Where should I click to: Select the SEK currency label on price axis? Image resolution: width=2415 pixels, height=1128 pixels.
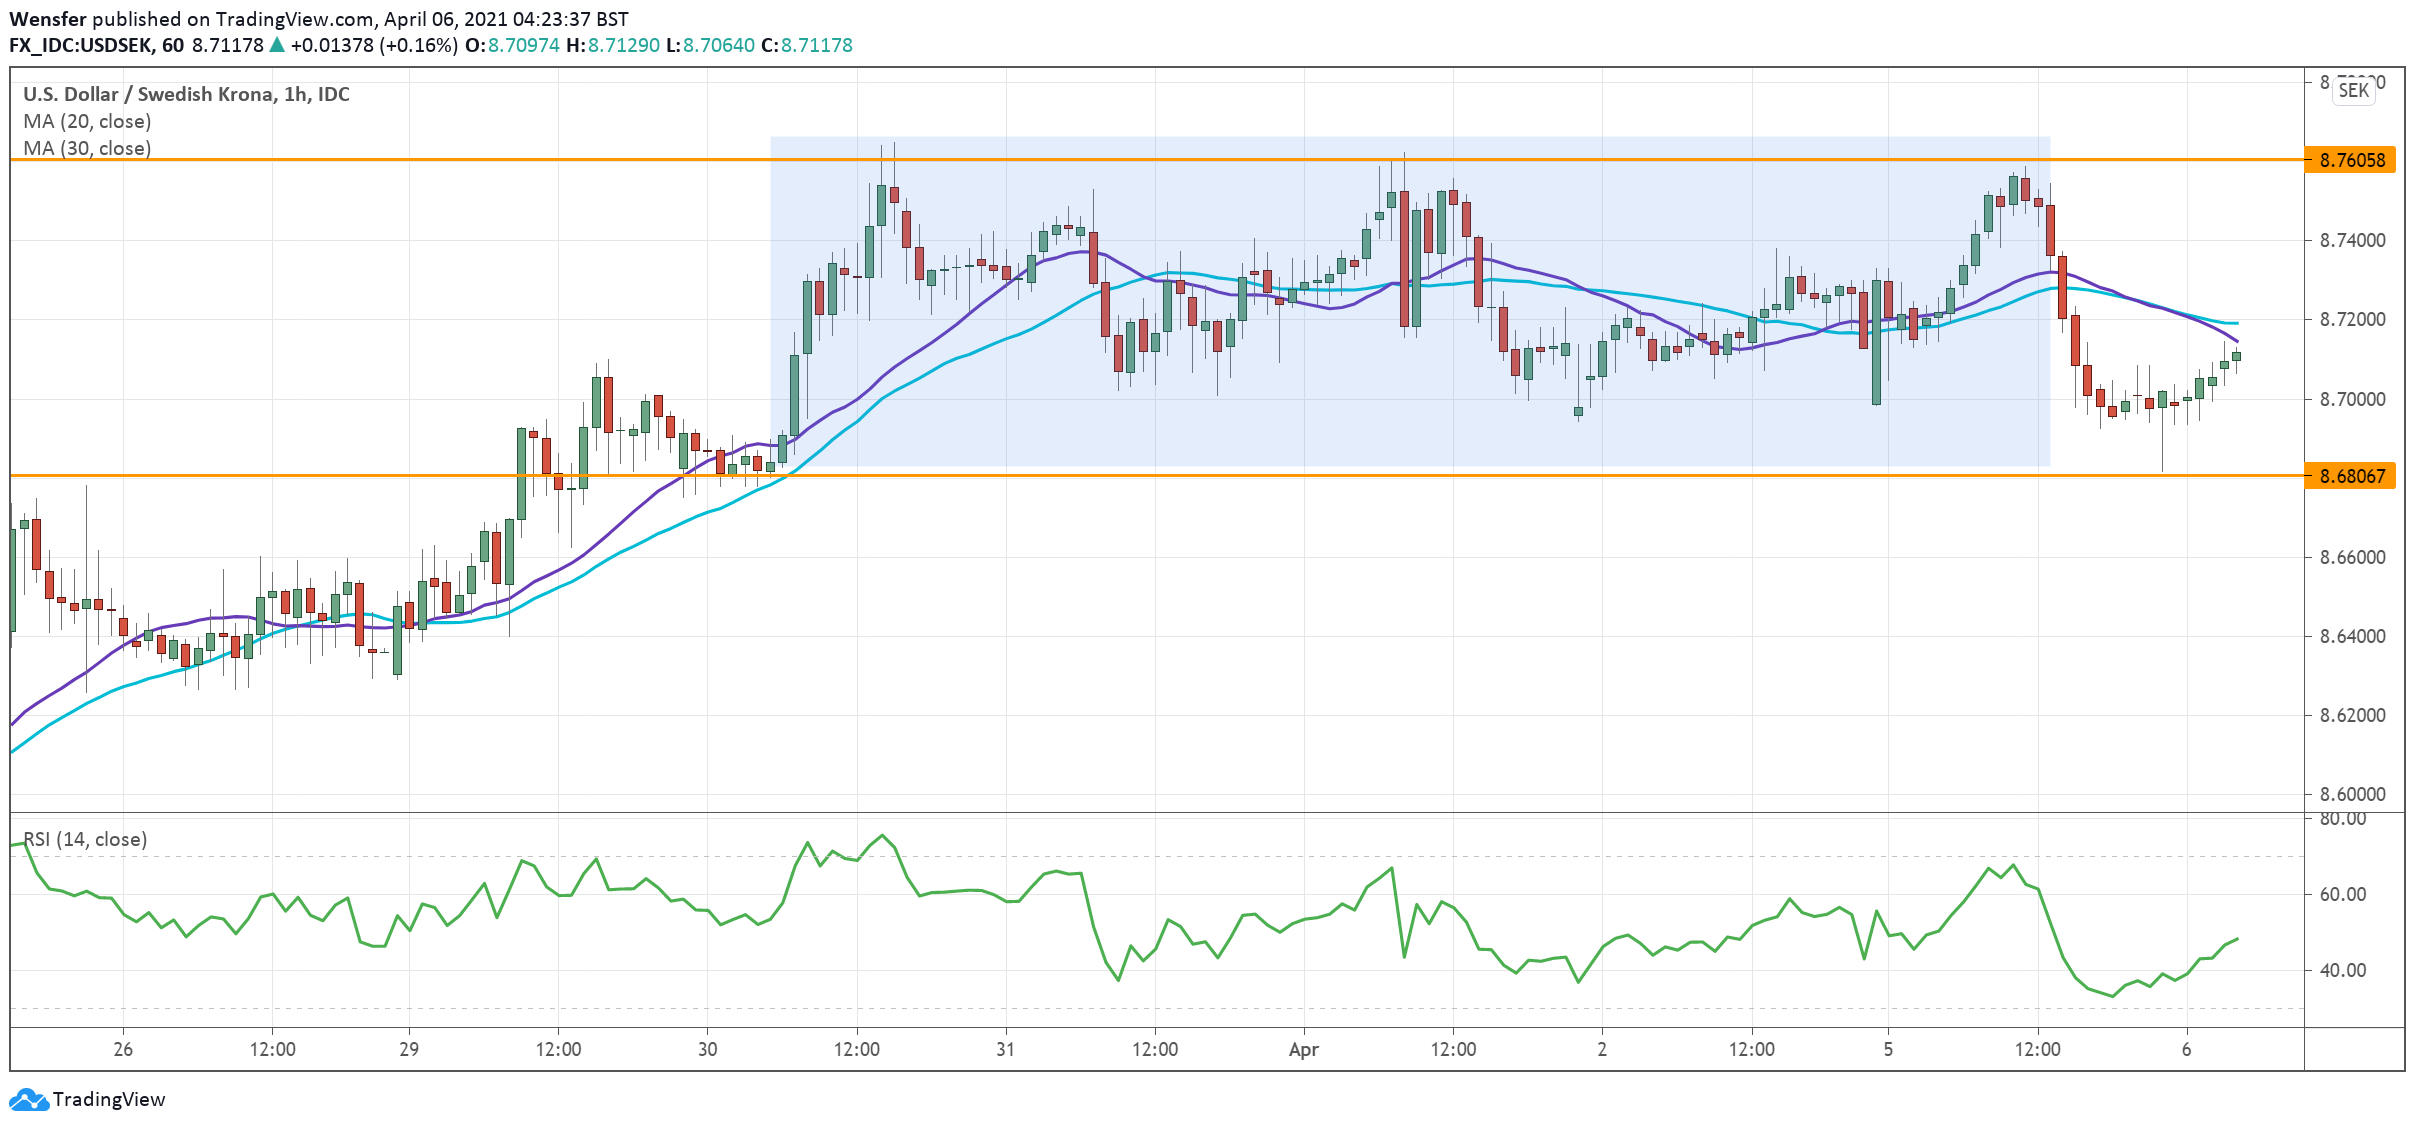(x=2356, y=90)
